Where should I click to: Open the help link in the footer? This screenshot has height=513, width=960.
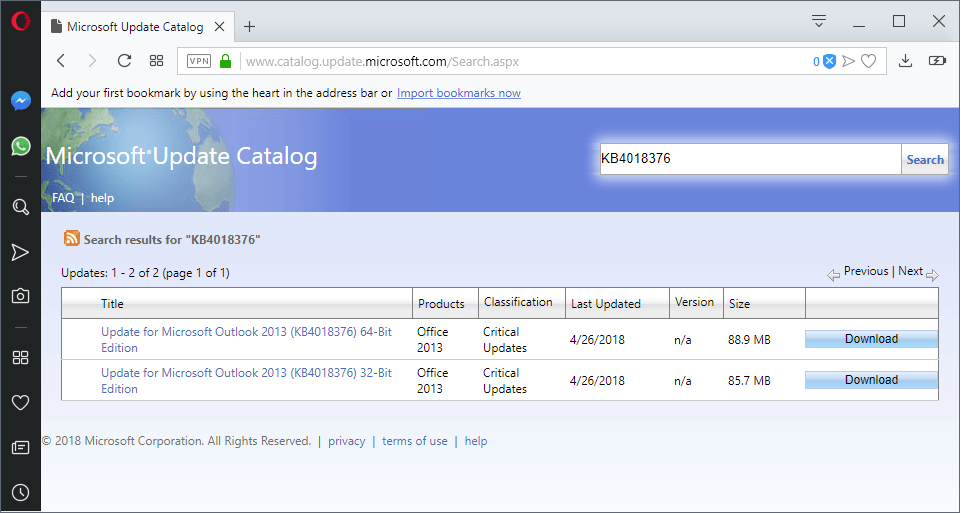coord(476,441)
